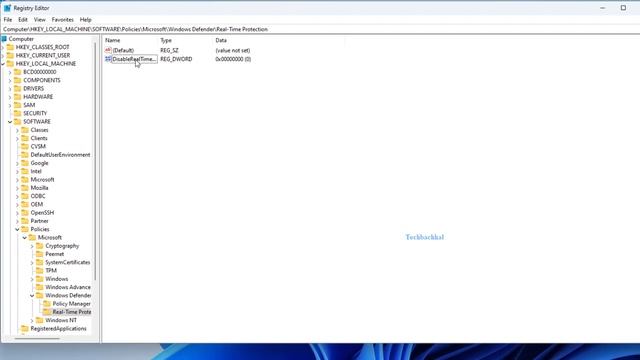Select the (Default) value name

point(123,50)
